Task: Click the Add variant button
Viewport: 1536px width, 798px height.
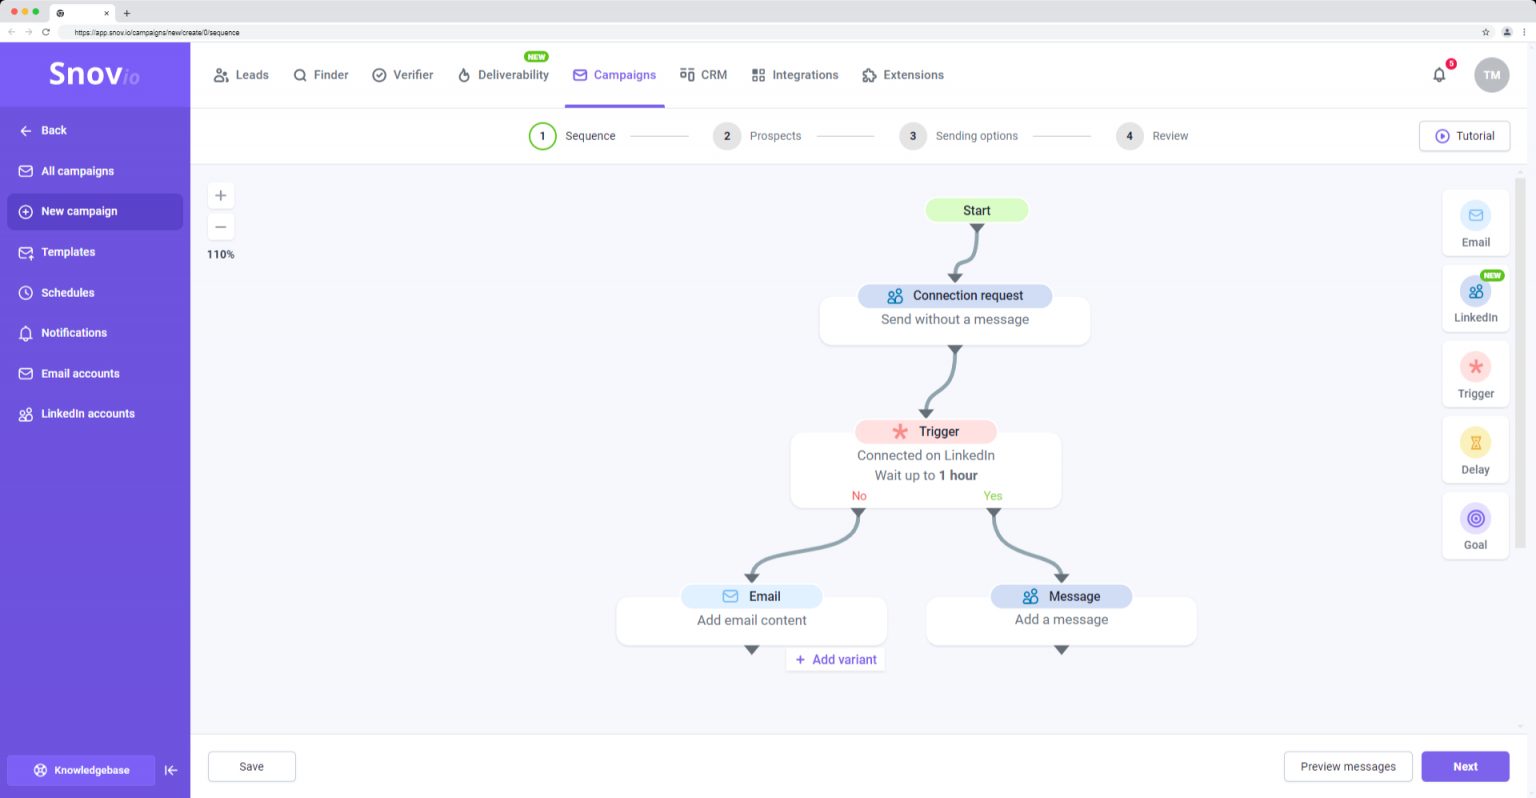Action: coord(836,660)
